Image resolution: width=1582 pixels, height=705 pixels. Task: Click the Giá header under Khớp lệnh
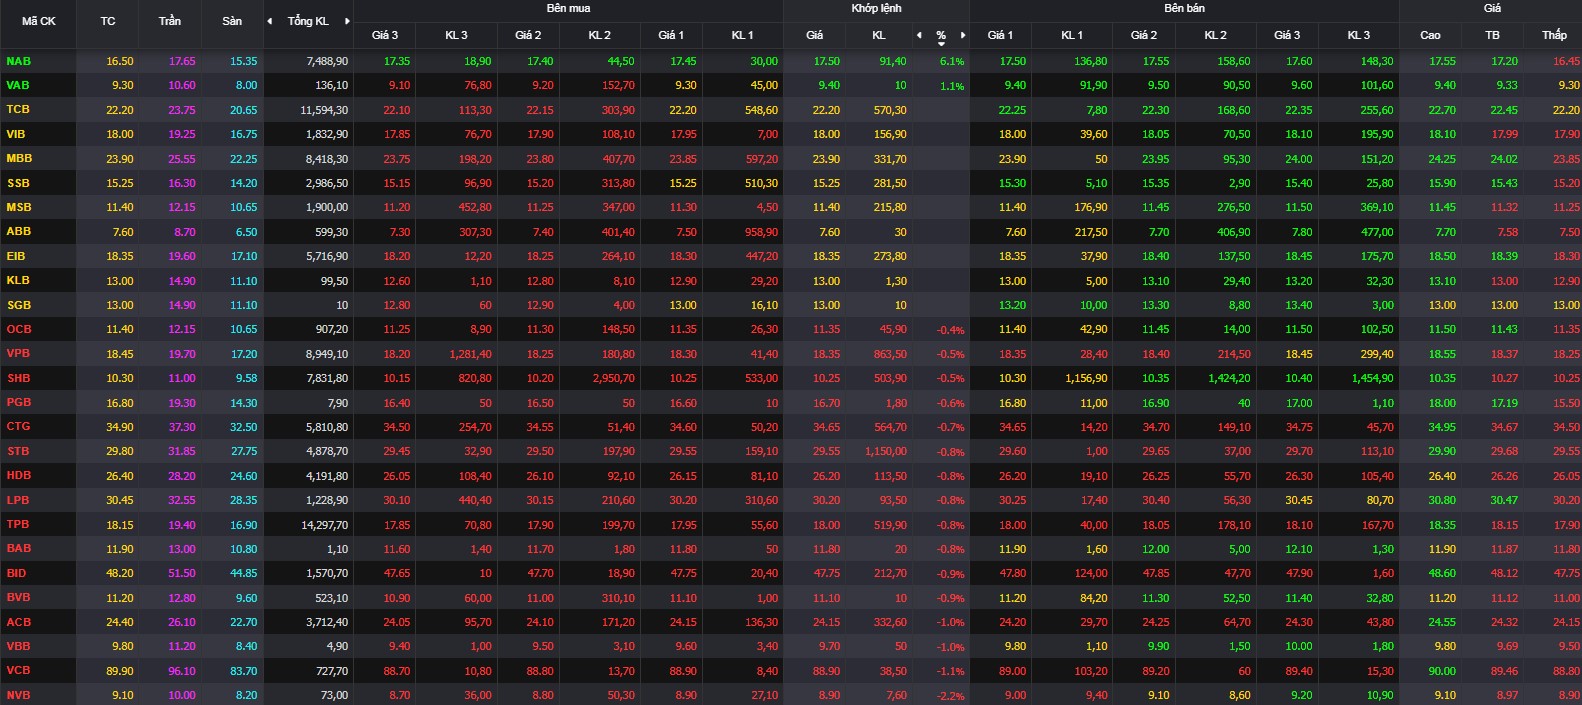tap(815, 35)
